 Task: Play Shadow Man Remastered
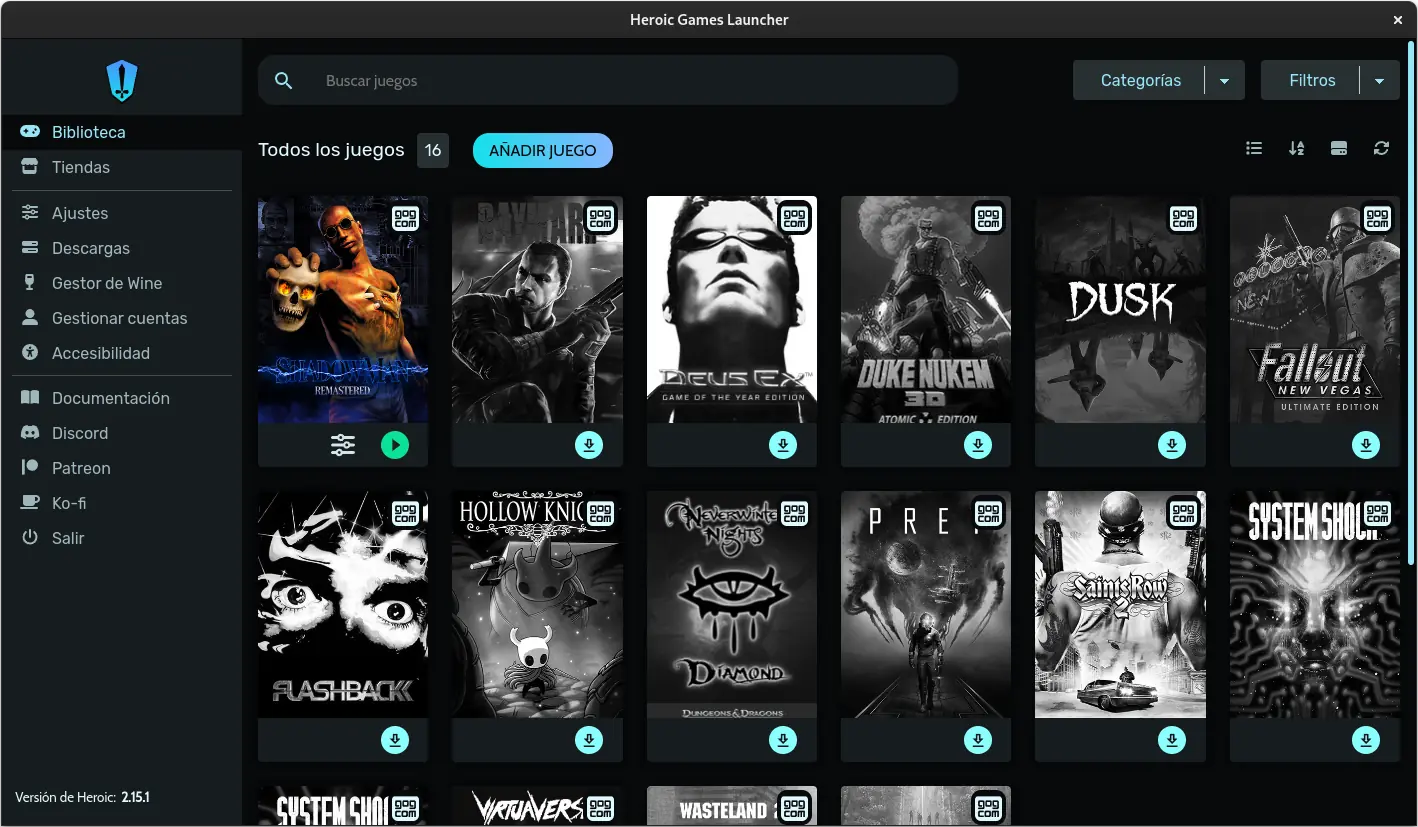(x=395, y=445)
